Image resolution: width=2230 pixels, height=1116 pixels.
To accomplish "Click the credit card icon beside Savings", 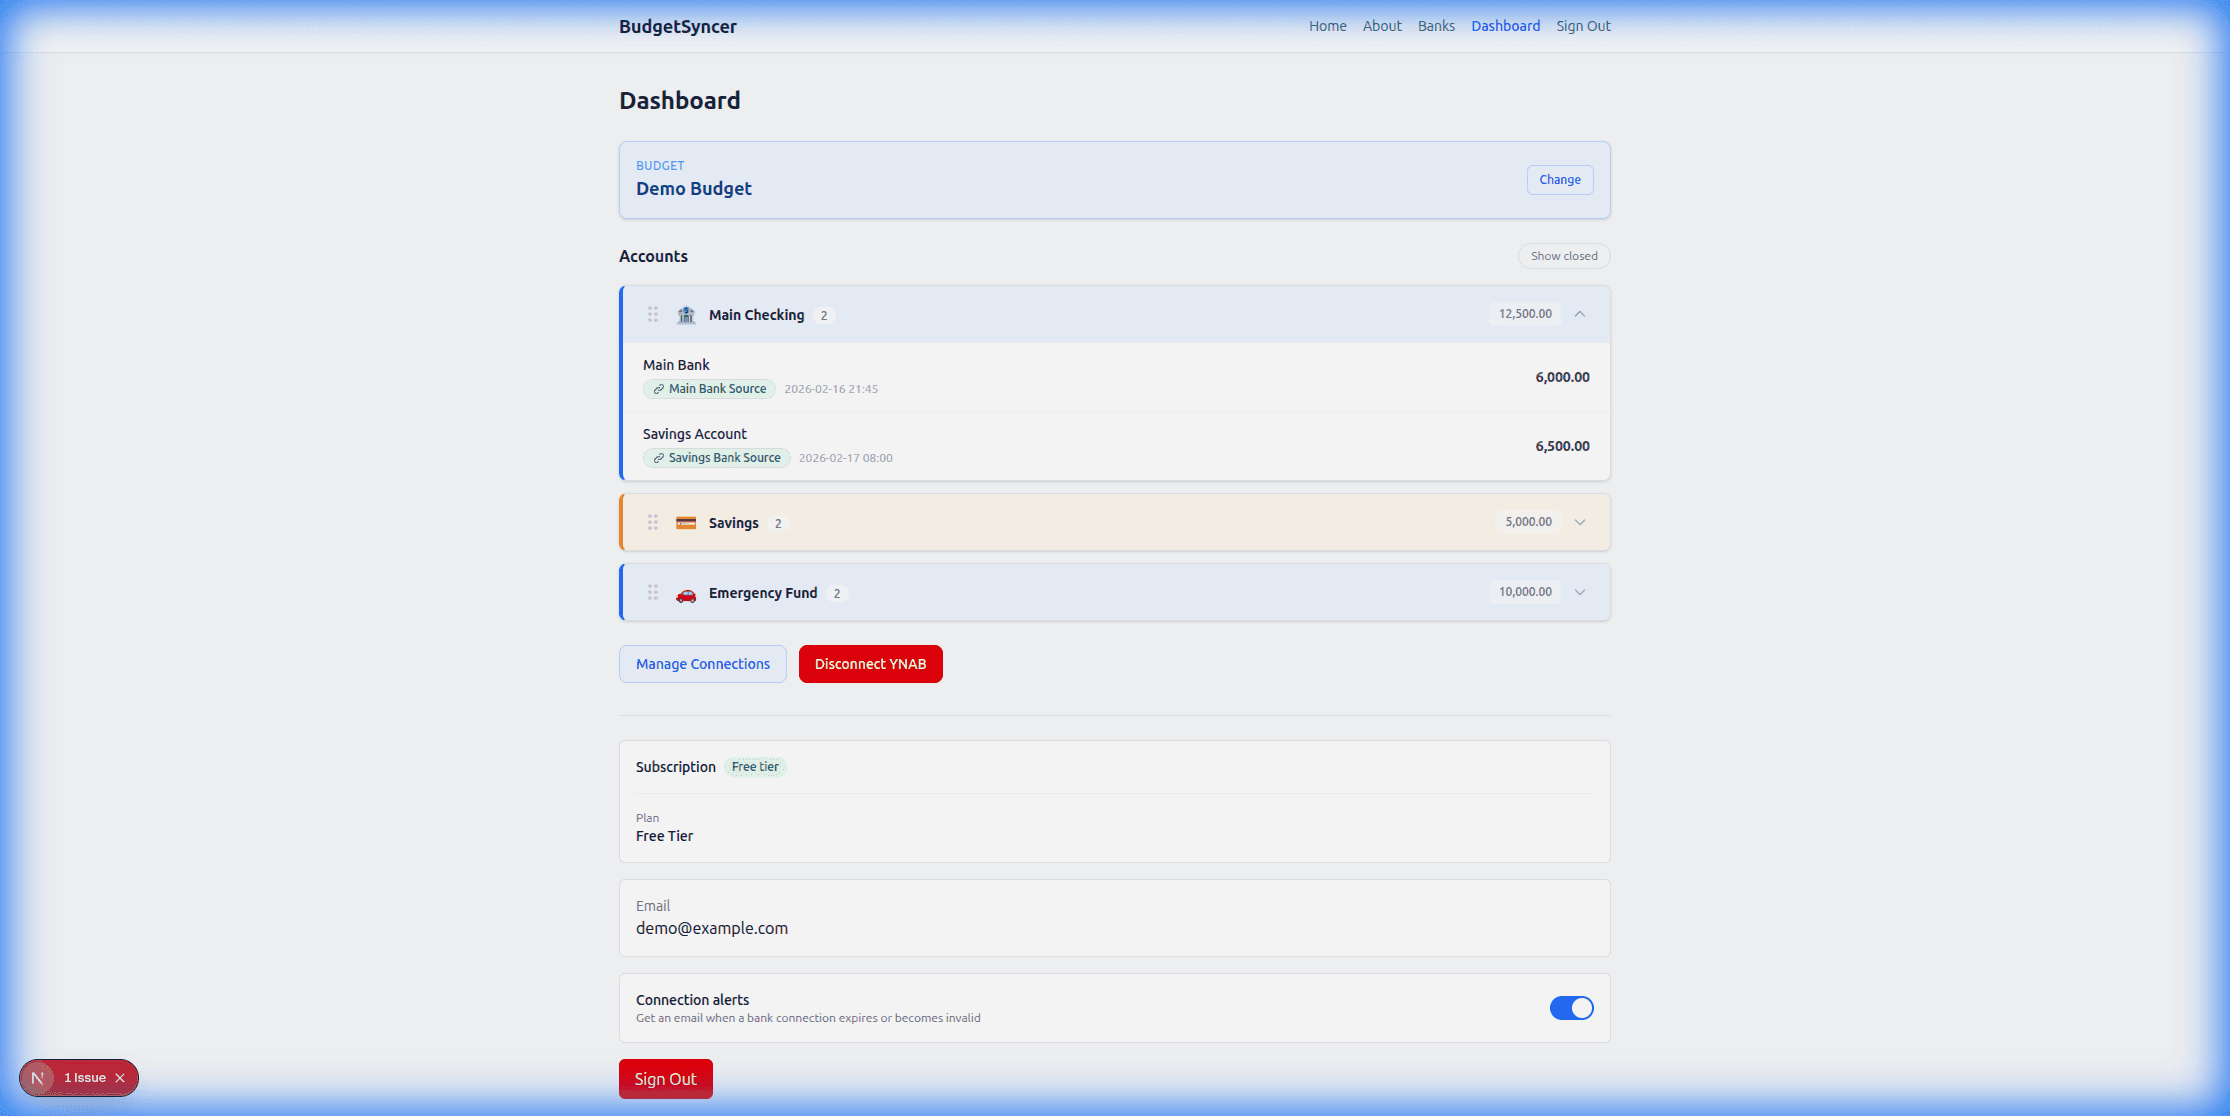I will click(x=686, y=522).
